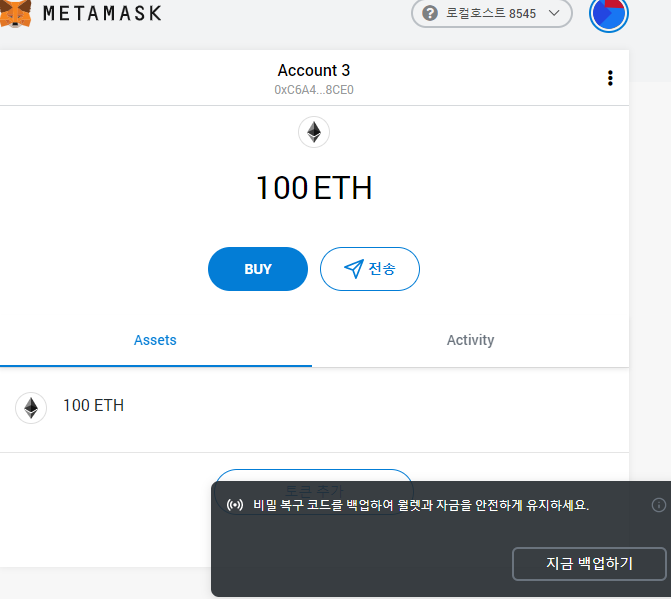Copy the Account 3 address 0xC6A4...8CE0
This screenshot has width=671, height=599.
point(314,90)
